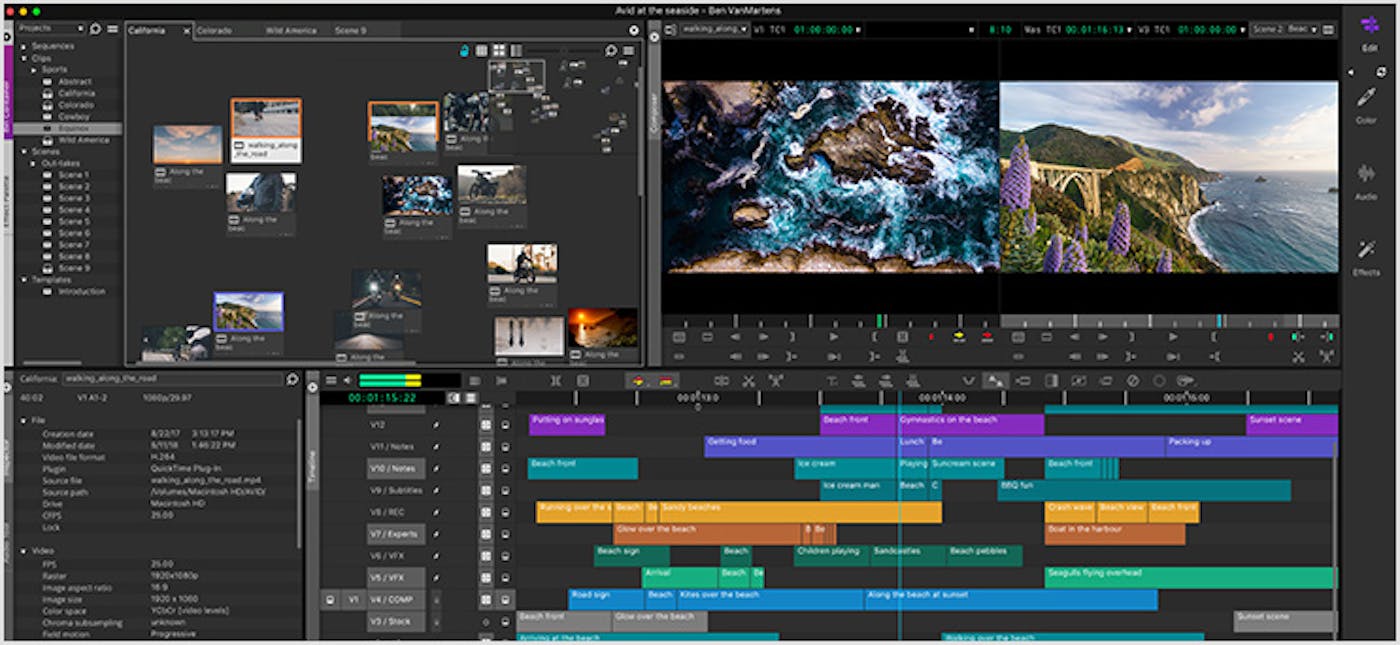
Task: Click search icon in inspector clip field
Action: coord(292,379)
